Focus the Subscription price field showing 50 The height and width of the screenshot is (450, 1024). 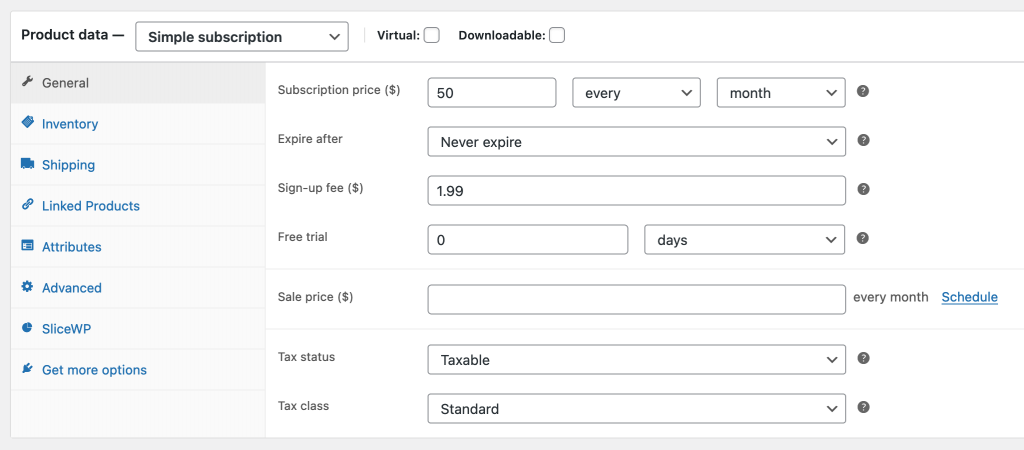tap(492, 93)
